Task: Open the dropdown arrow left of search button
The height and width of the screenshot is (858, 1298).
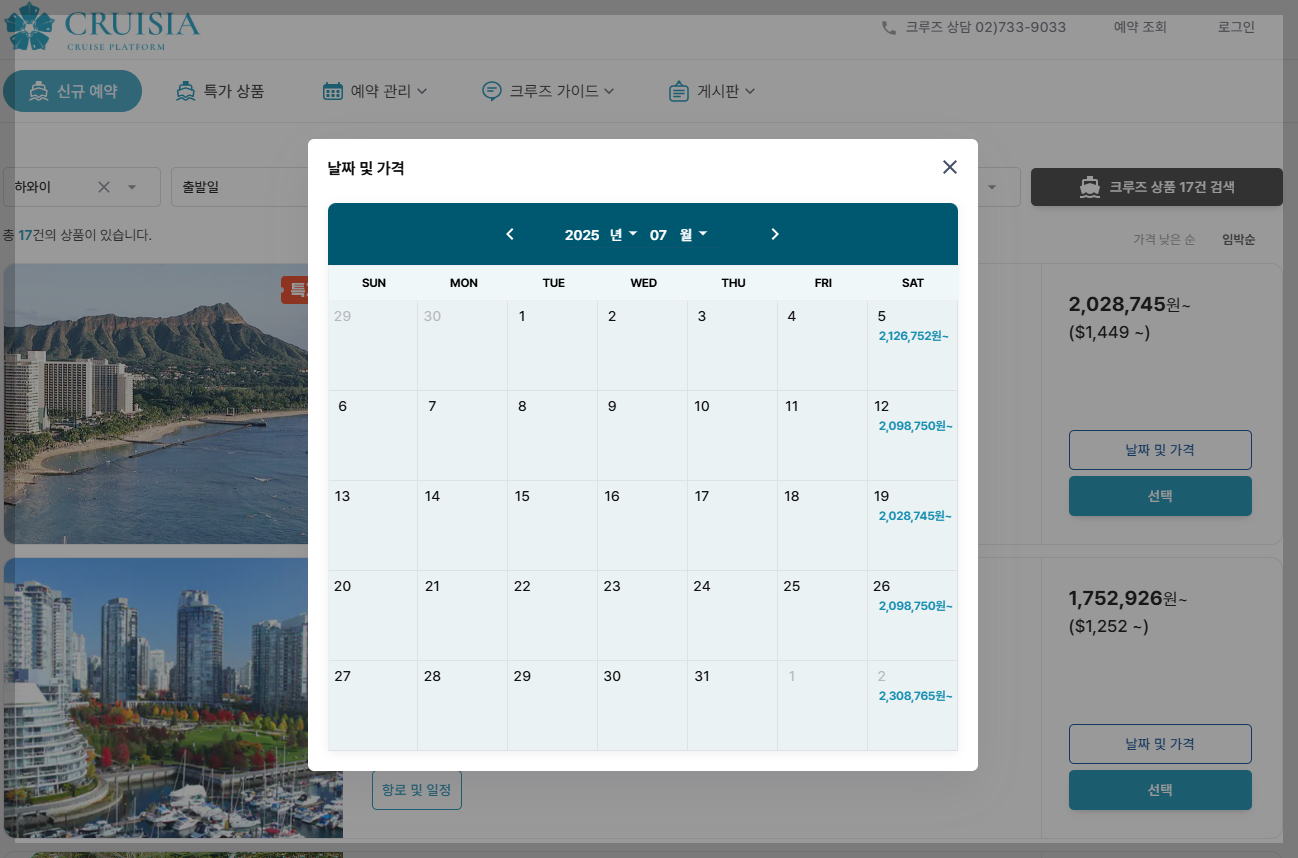Action: point(993,187)
